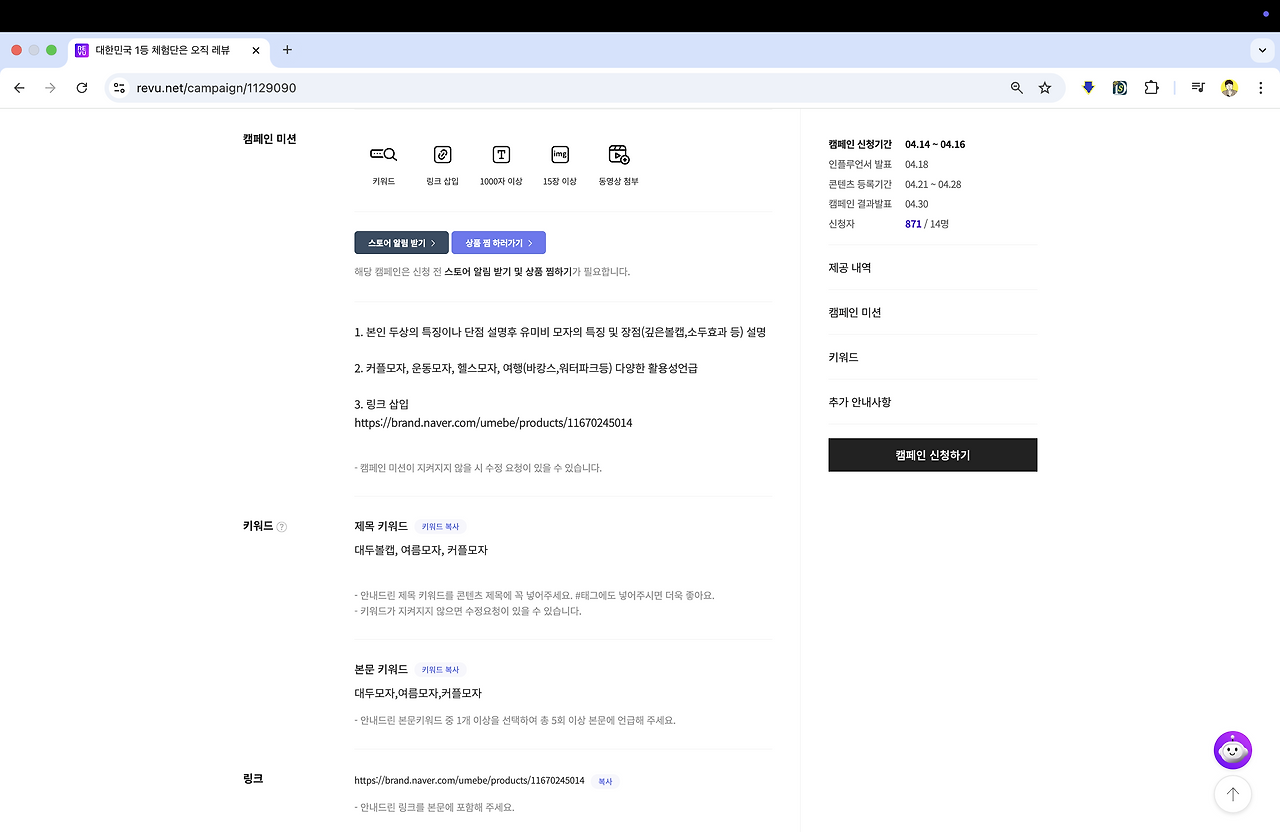
Task: Click the 15장 이상 image mission icon
Action: pyautogui.click(x=559, y=155)
